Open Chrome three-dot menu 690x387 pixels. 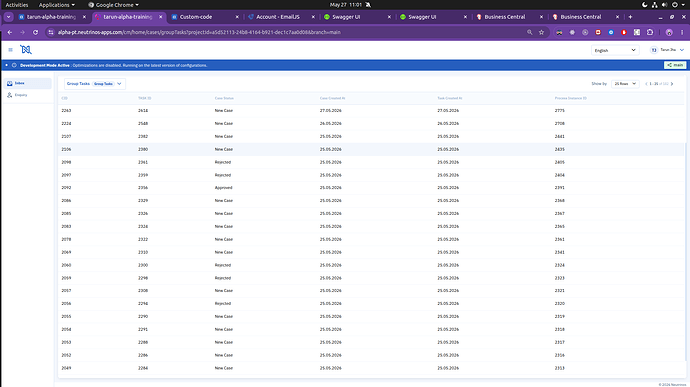tap(682, 32)
